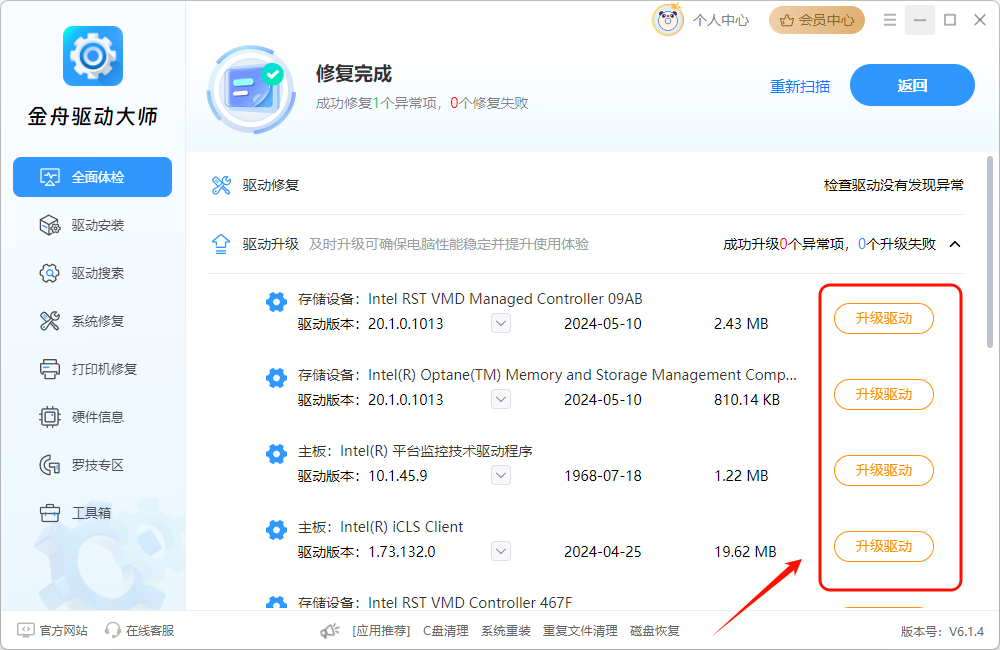Click the 驱动升级 upload arrow icon
This screenshot has height=650, width=1000.
click(221, 244)
